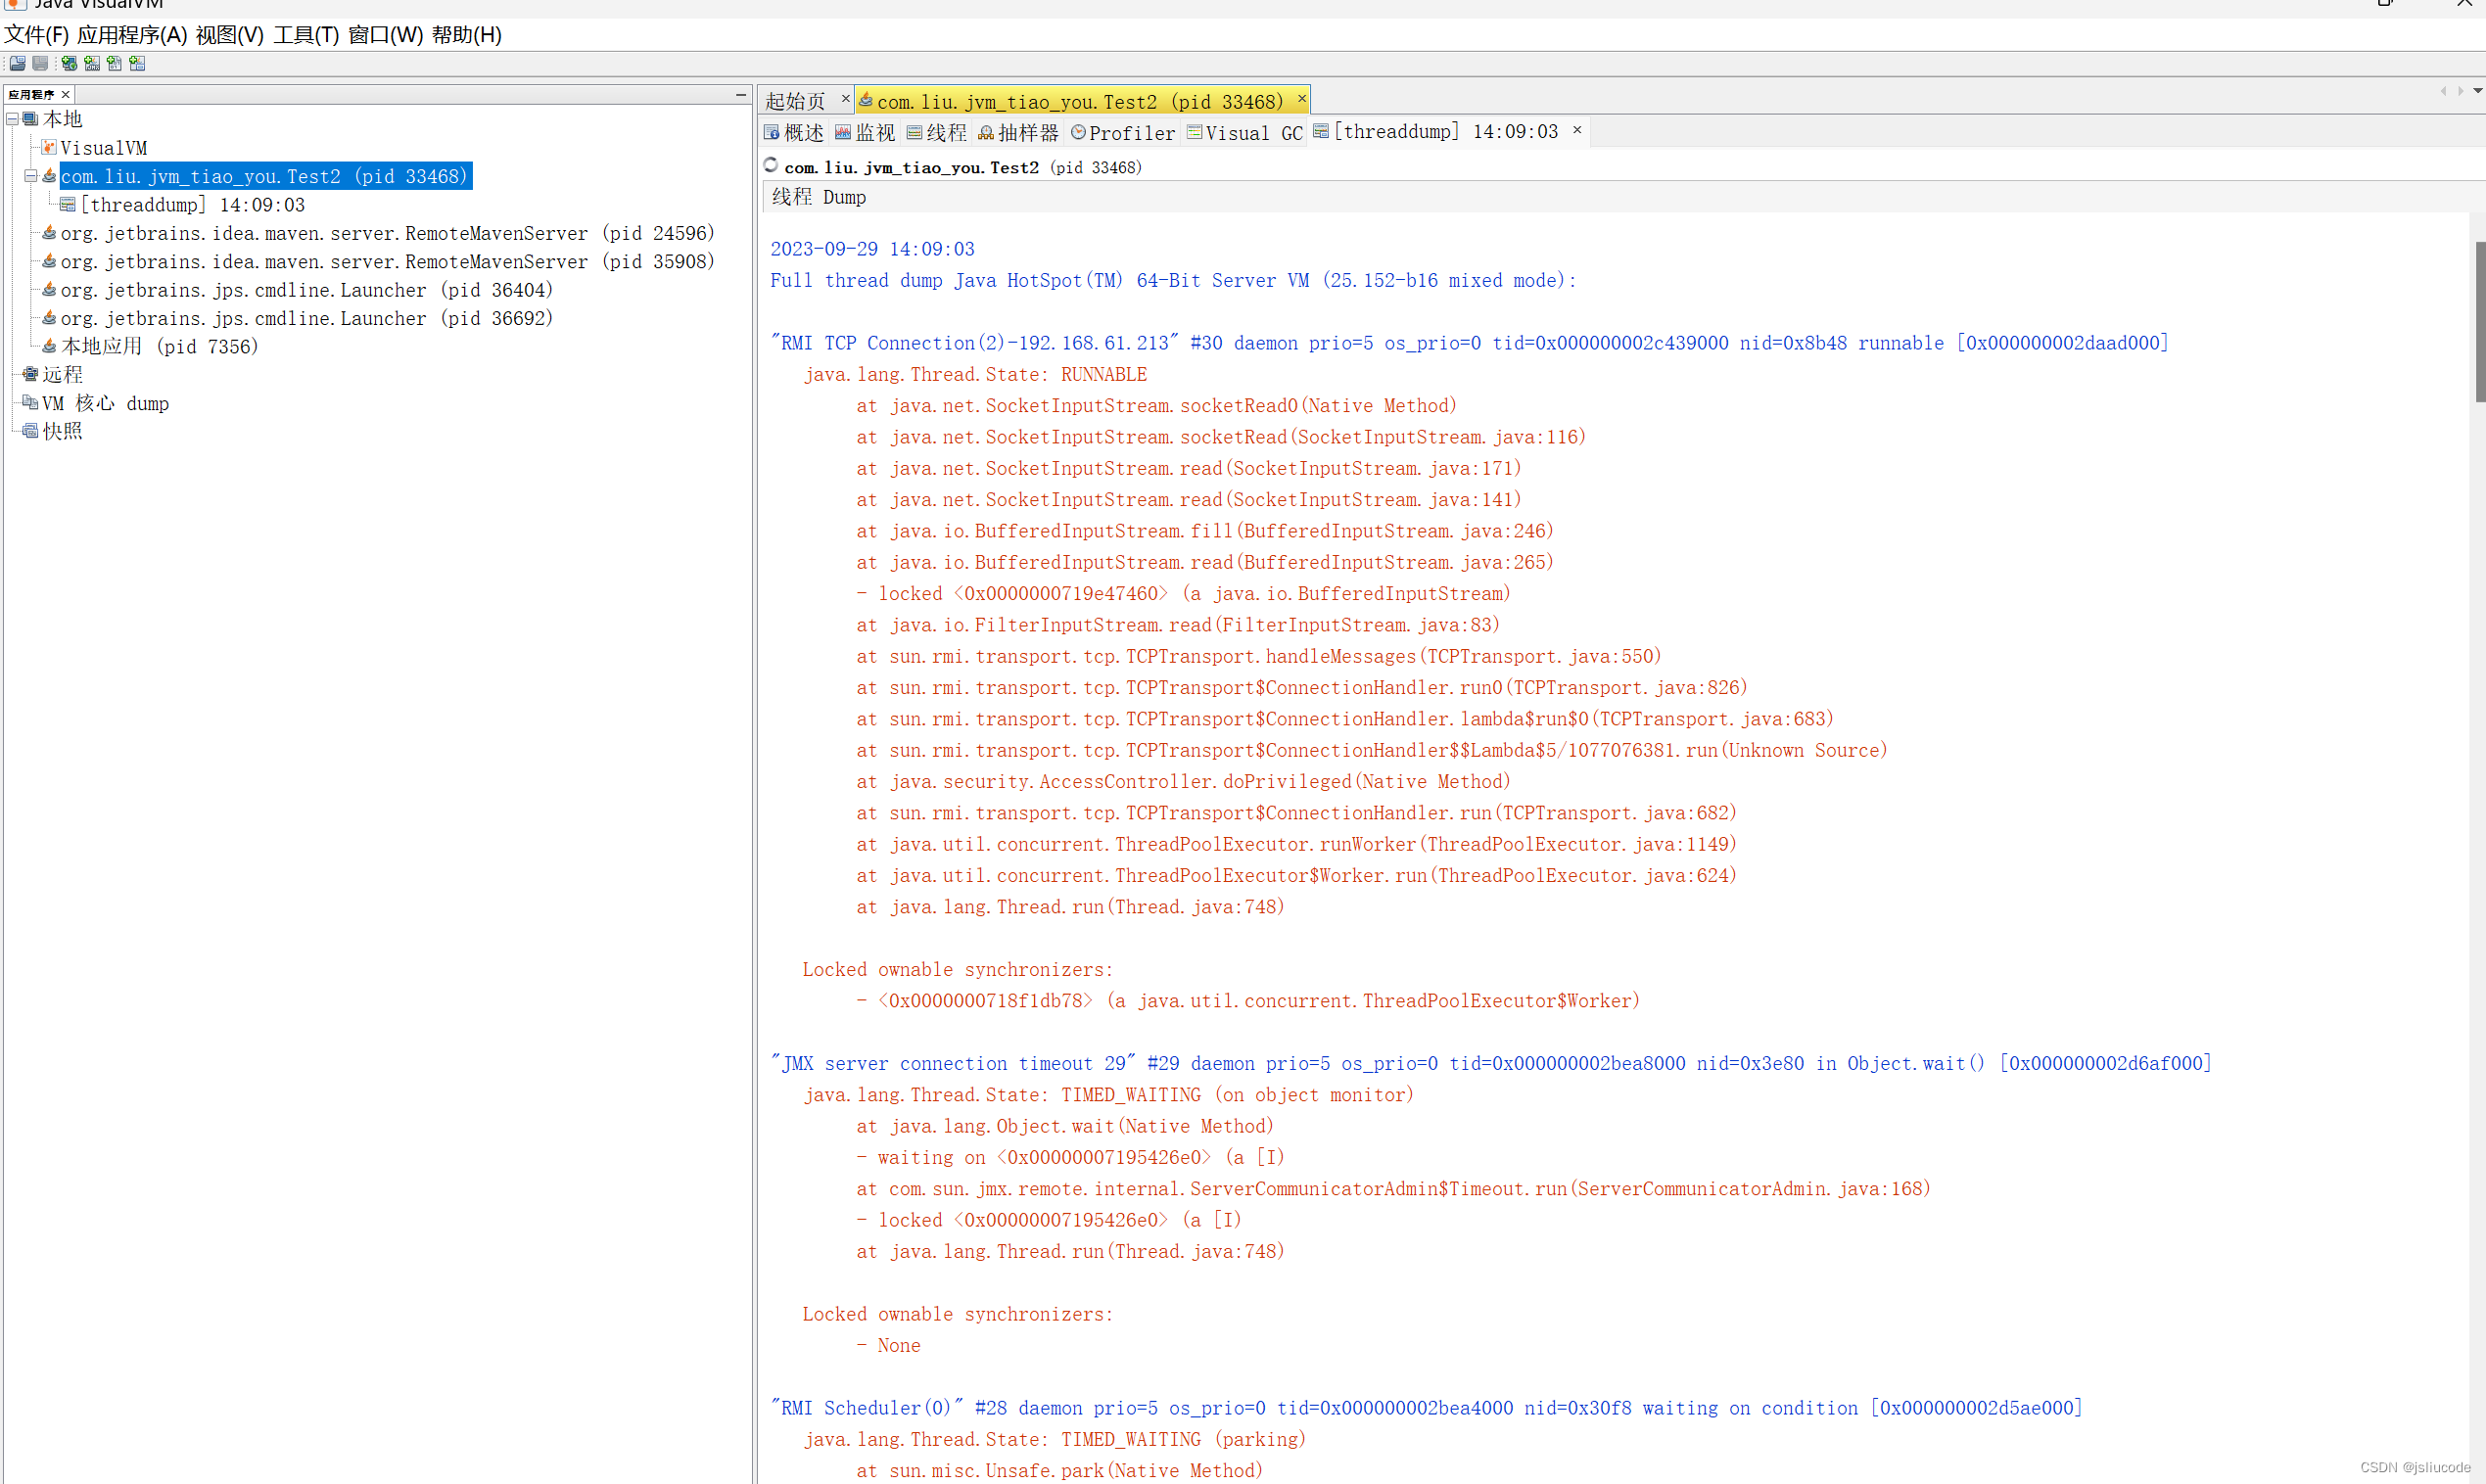Click the VisualVM node icon in the tree
Image resolution: width=2486 pixels, height=1484 pixels.
(48, 147)
